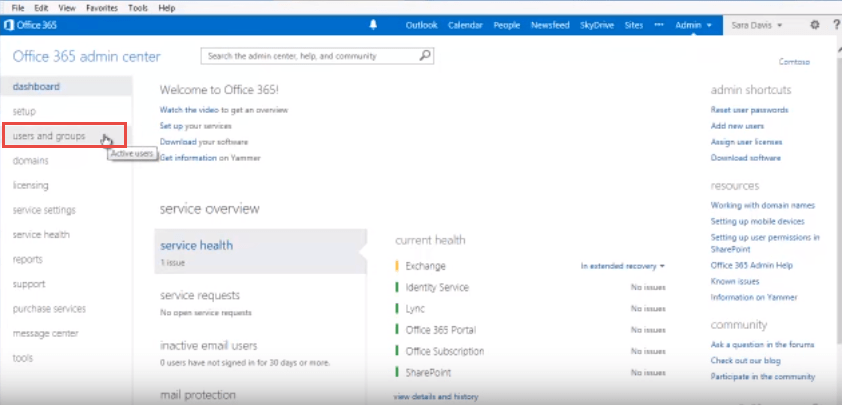The width and height of the screenshot is (842, 405).
Task: Open 'Setting up user permissions in SharePoint'
Action: (765, 243)
